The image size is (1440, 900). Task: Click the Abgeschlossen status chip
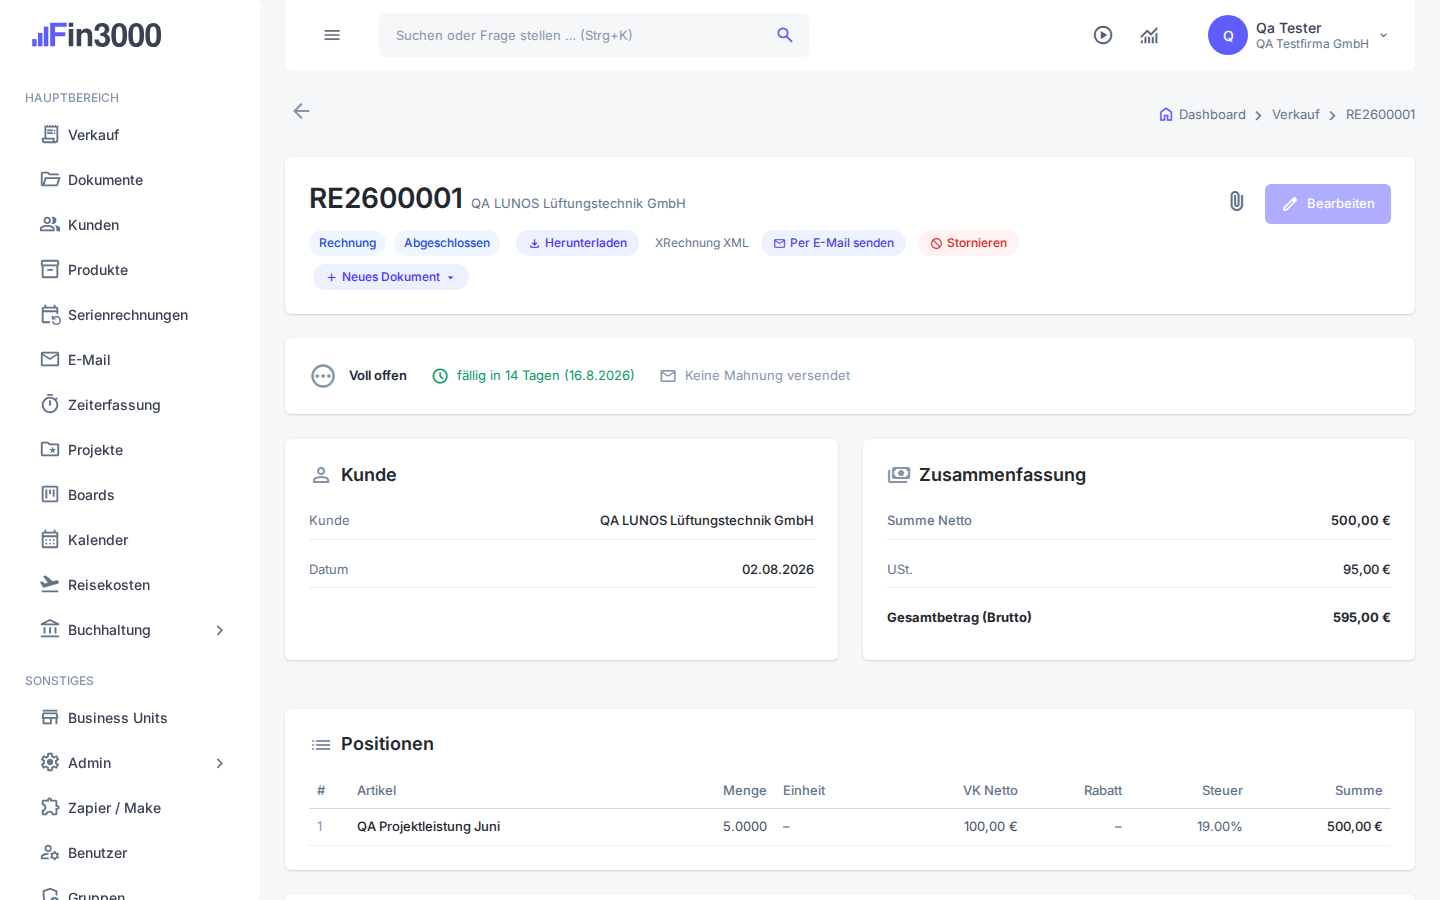pos(447,243)
